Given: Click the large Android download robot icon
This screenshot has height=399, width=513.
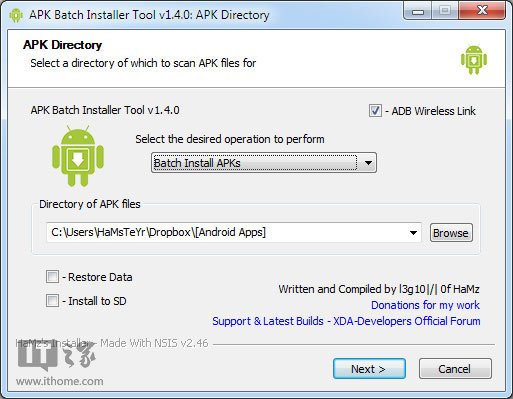Looking at the screenshot, I should click(x=78, y=156).
